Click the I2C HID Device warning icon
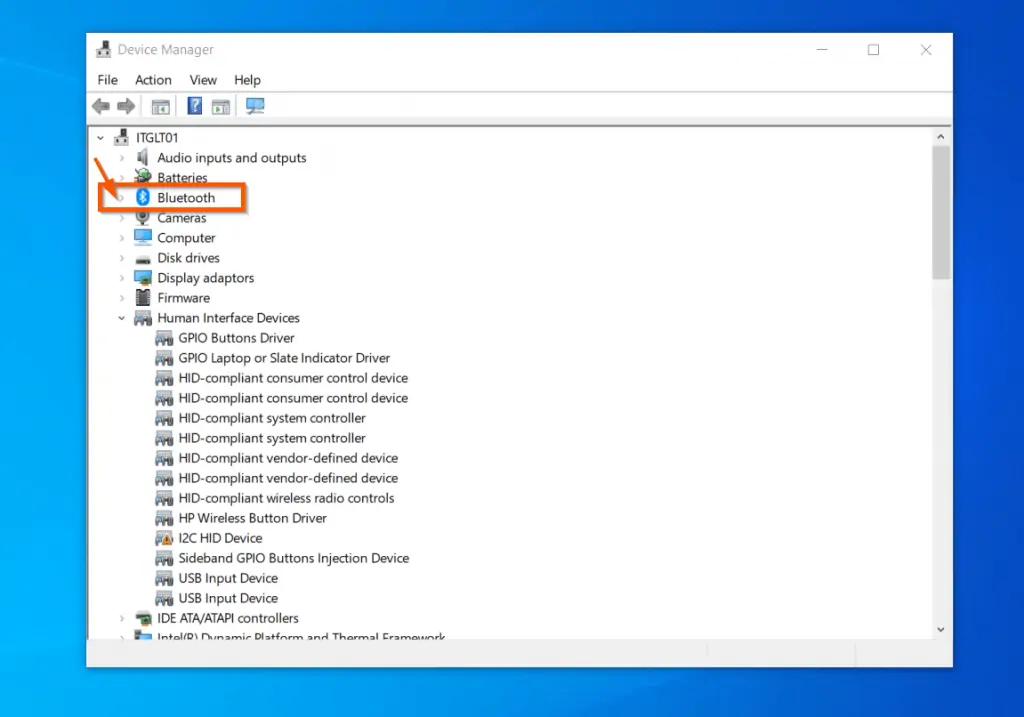 click(x=164, y=538)
